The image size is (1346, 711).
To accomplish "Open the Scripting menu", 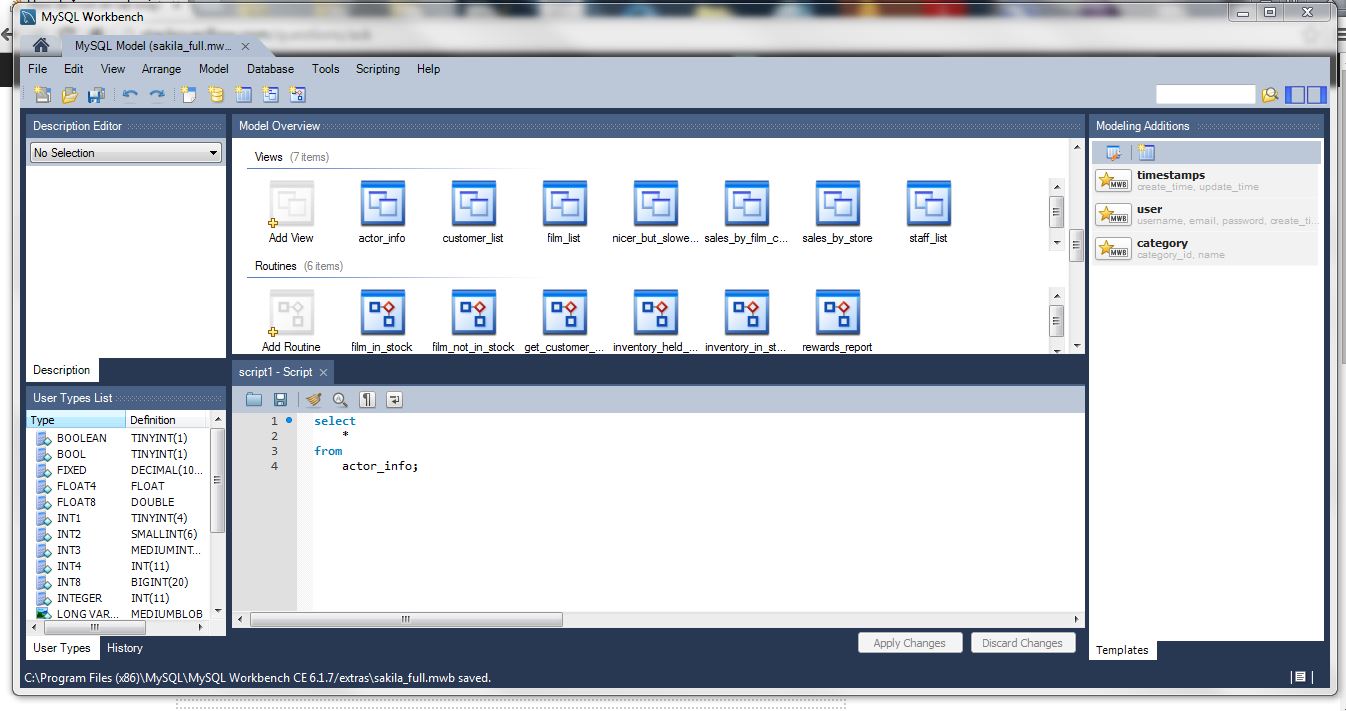I will point(378,69).
